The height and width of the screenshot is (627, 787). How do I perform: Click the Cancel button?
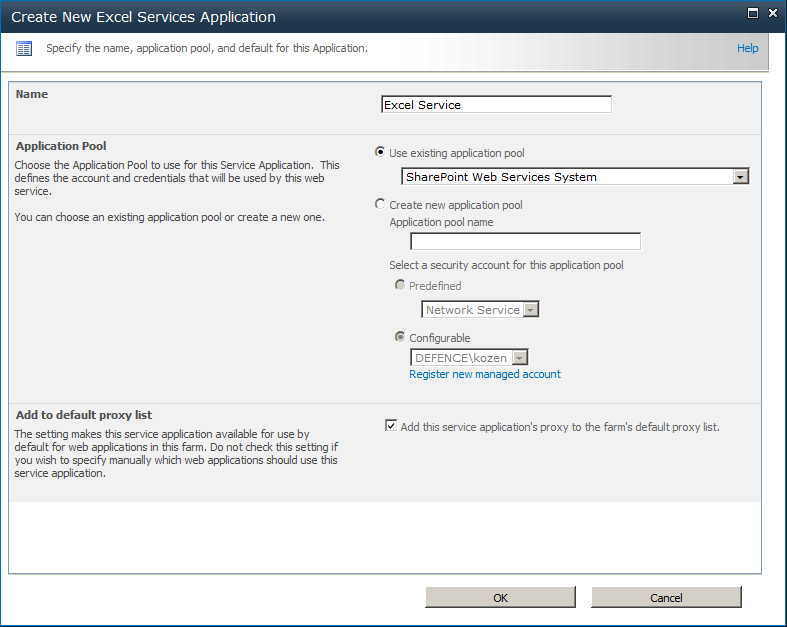(x=666, y=597)
